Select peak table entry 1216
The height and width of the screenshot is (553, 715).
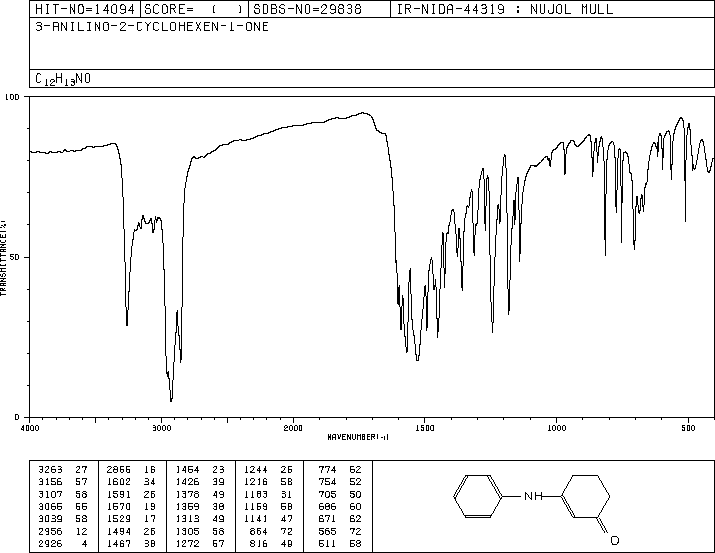256,482
